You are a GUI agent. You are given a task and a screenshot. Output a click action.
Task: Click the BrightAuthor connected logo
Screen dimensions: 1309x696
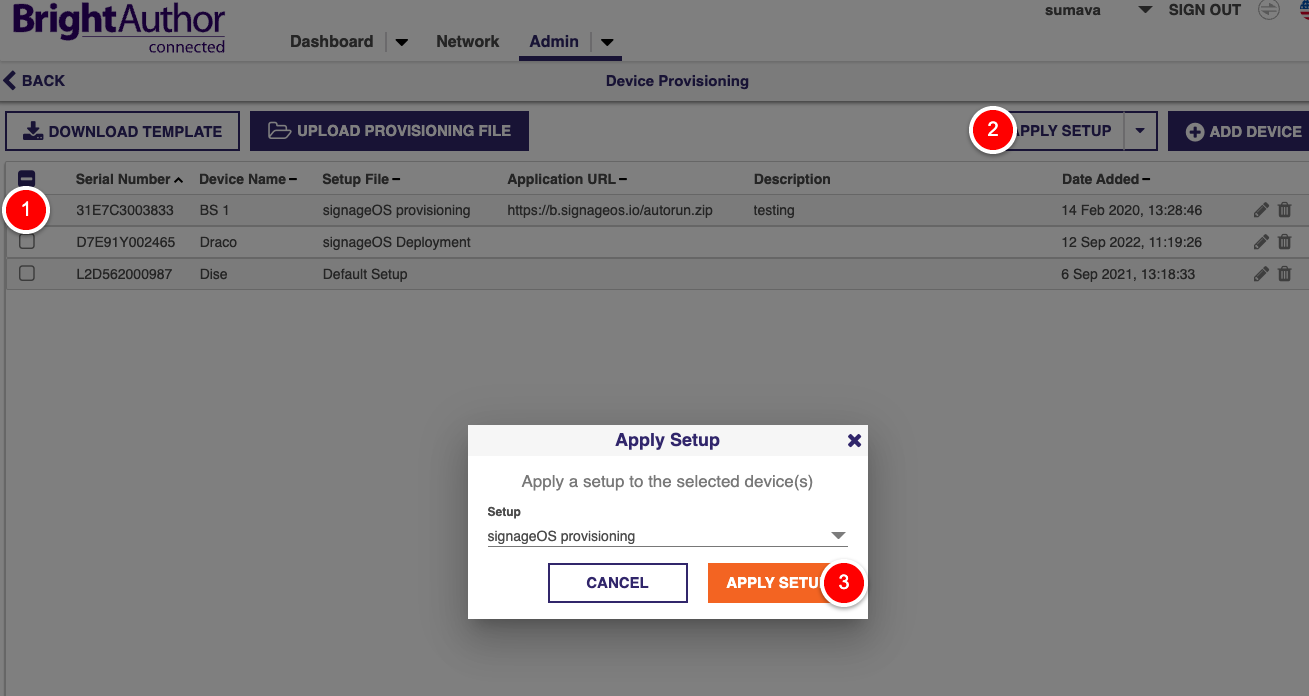pyautogui.click(x=119, y=30)
